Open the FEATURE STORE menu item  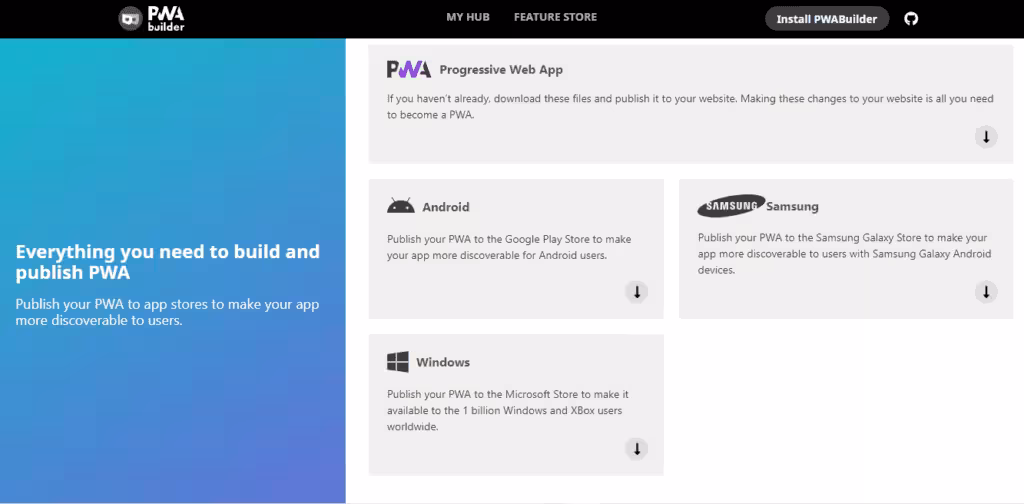tap(555, 17)
